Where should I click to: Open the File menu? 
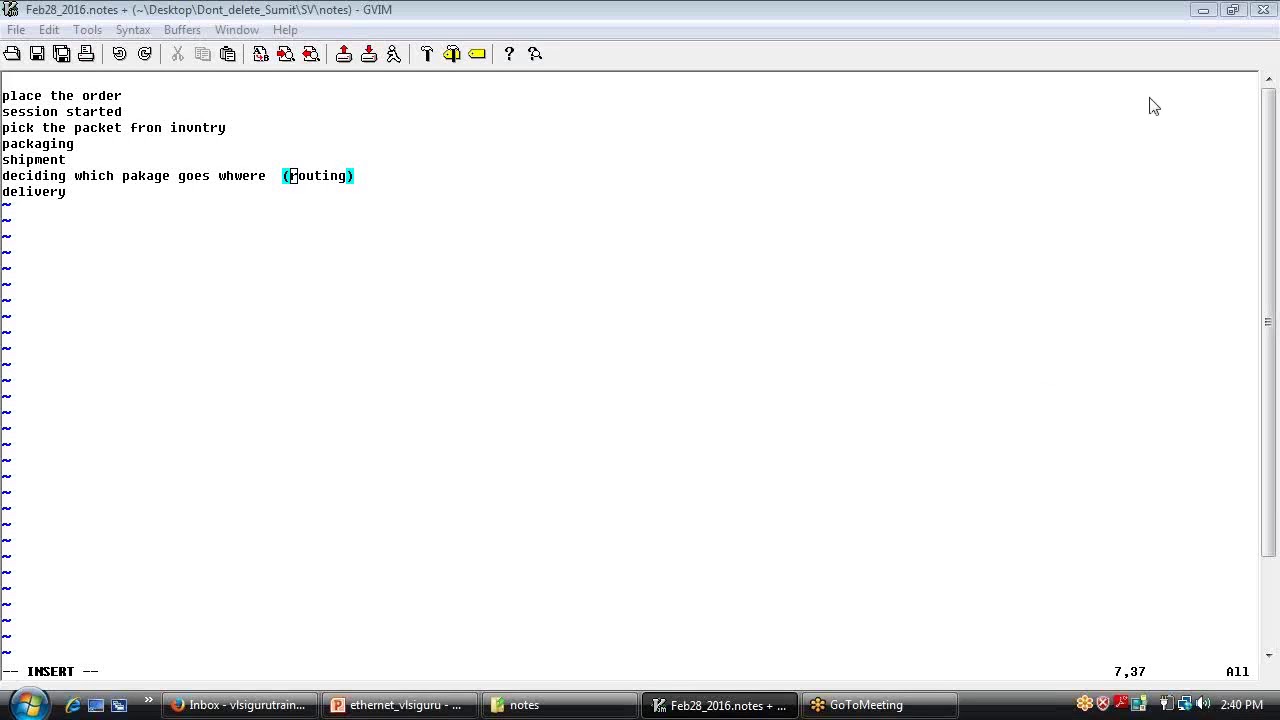(16, 30)
